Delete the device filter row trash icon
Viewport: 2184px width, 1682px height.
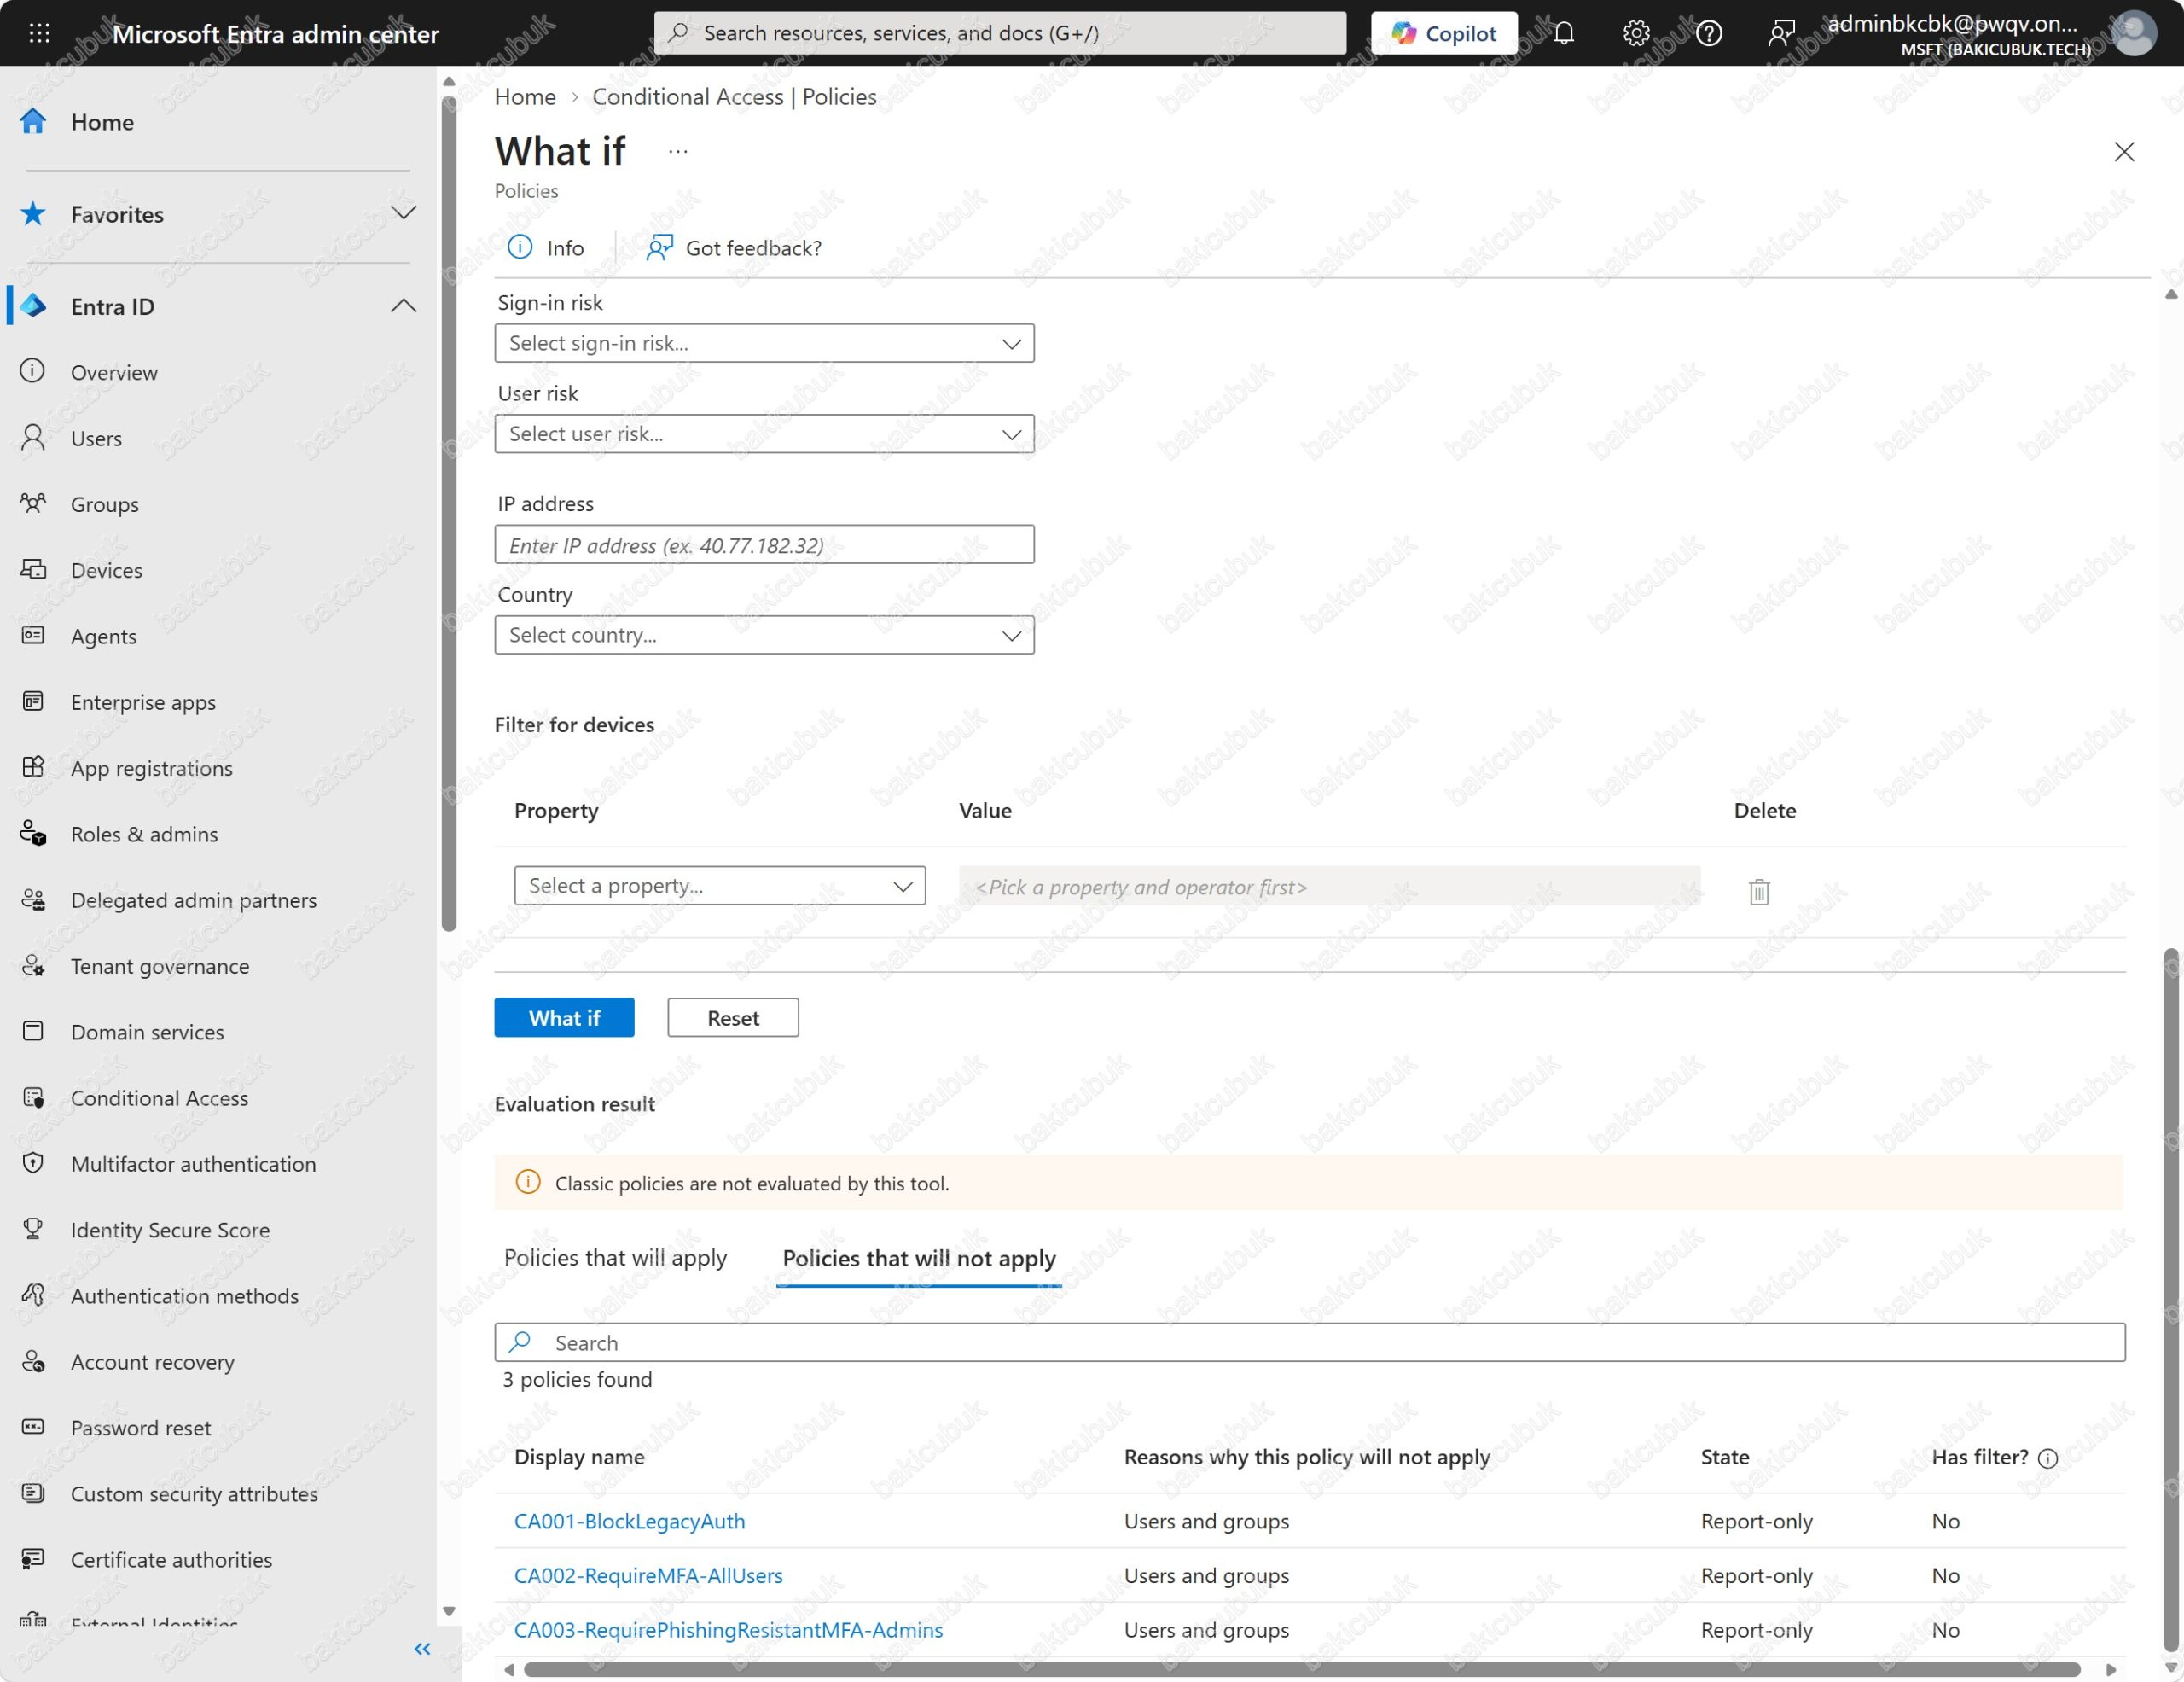pyautogui.click(x=1759, y=891)
